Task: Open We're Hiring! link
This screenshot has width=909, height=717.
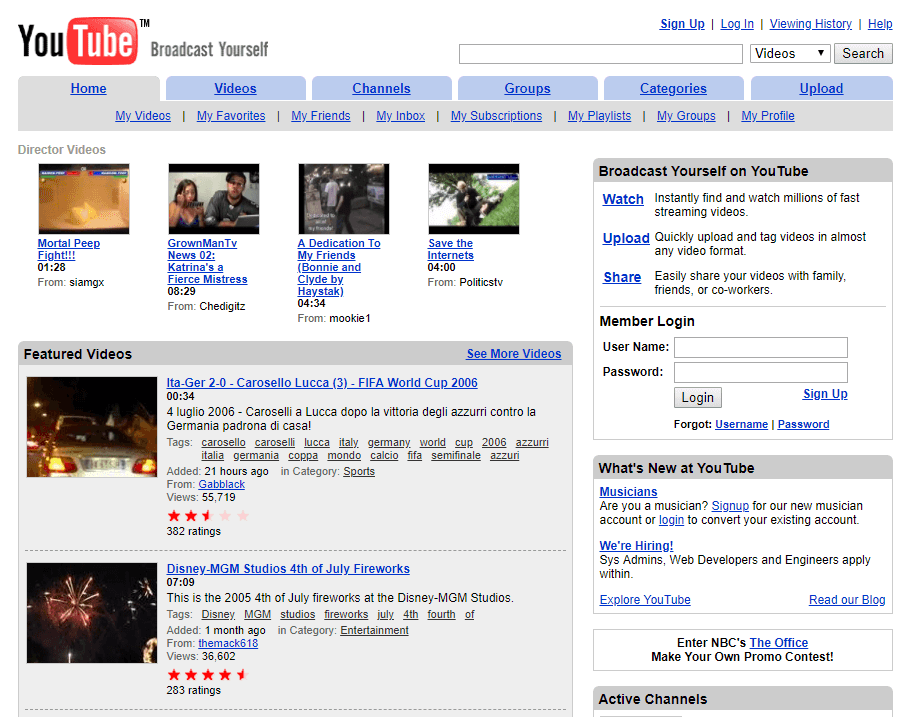Action: [x=636, y=545]
